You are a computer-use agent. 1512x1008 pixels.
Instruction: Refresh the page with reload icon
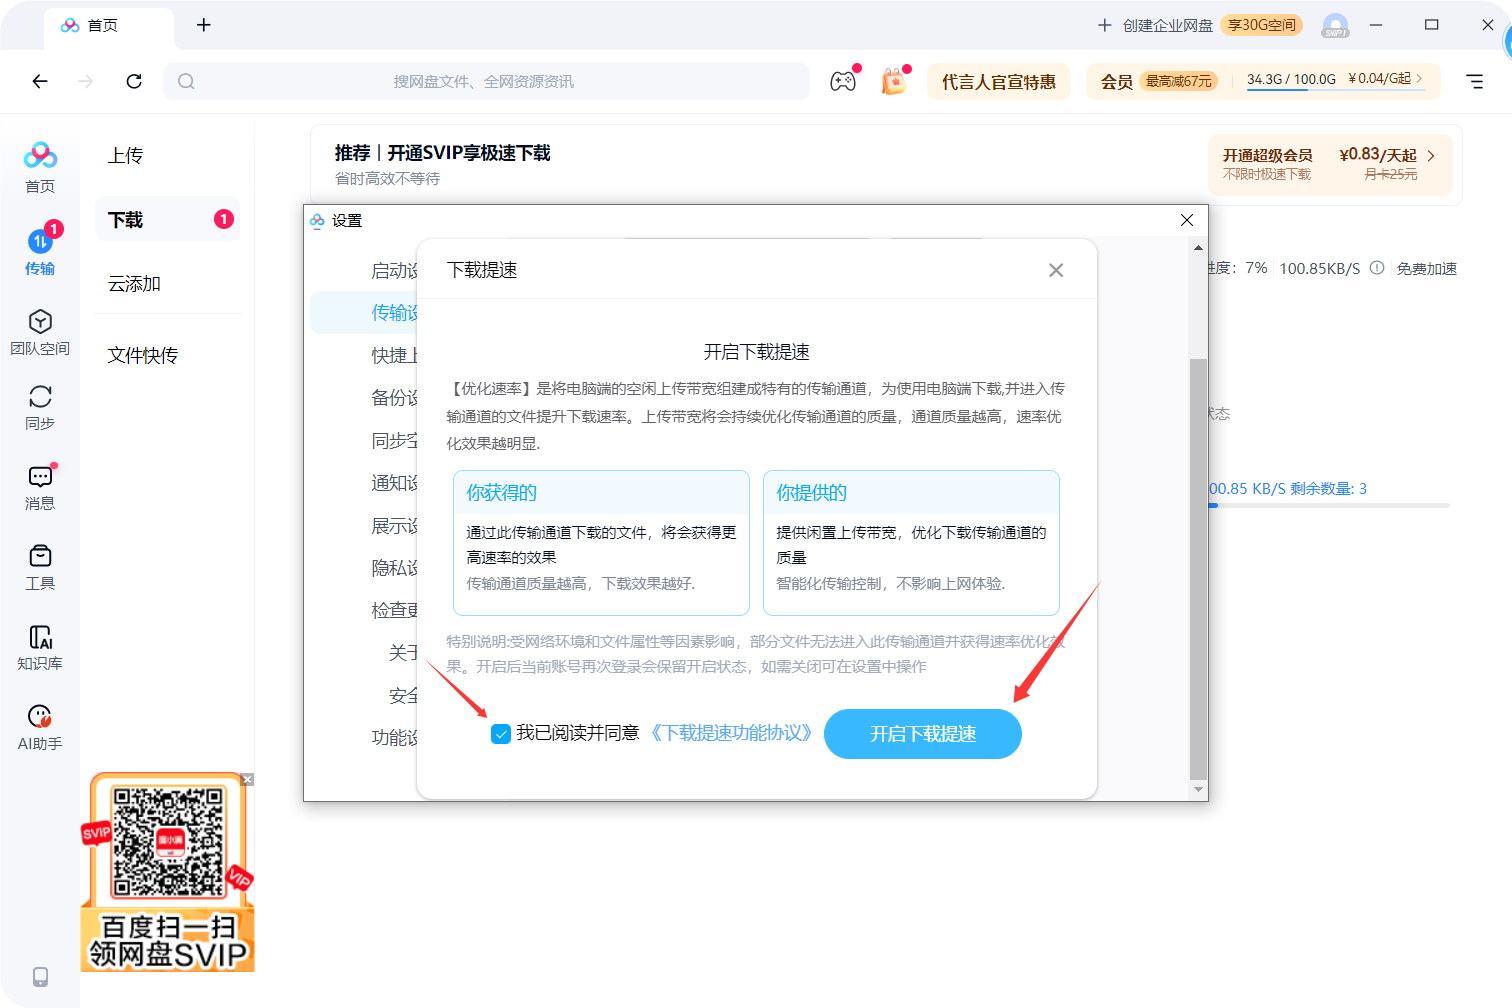coord(134,81)
